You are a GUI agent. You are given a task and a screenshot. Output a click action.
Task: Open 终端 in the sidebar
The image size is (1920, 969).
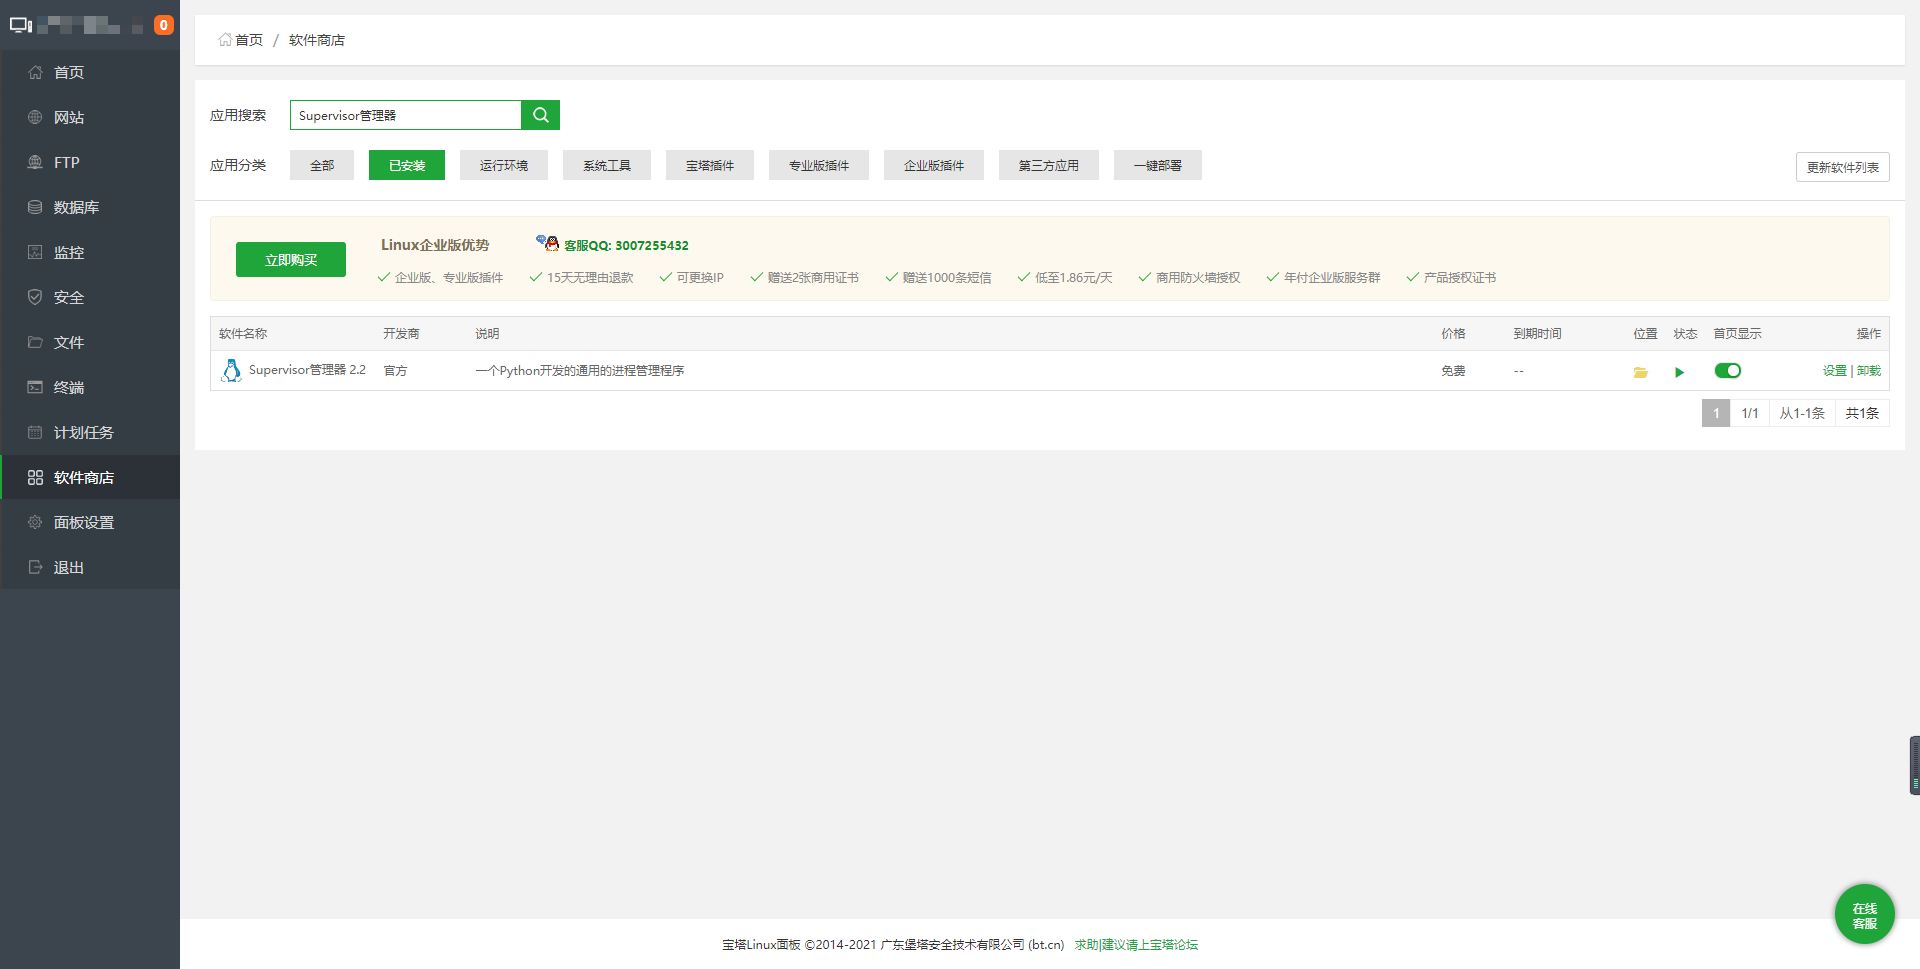pyautogui.click(x=90, y=387)
